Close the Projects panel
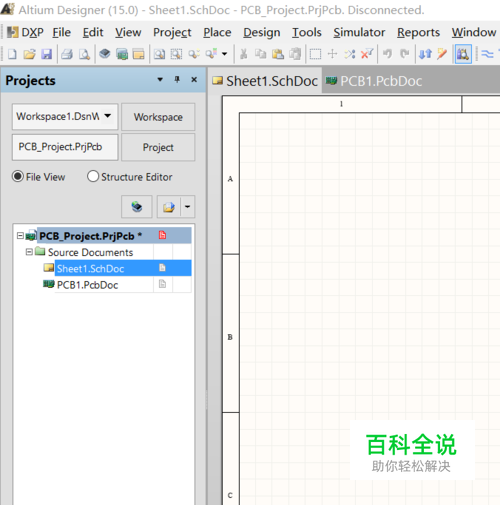 [194, 80]
